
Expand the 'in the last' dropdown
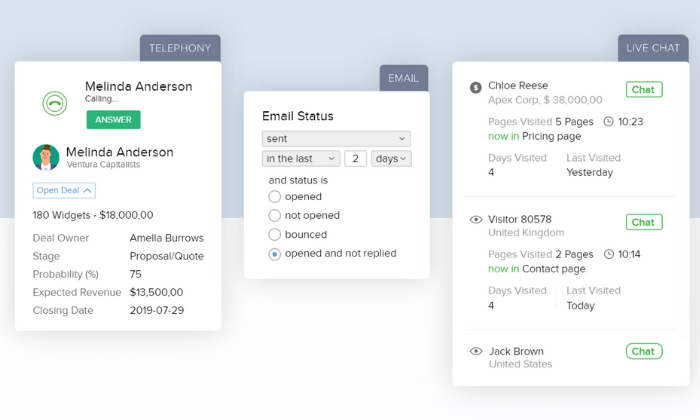pos(301,158)
